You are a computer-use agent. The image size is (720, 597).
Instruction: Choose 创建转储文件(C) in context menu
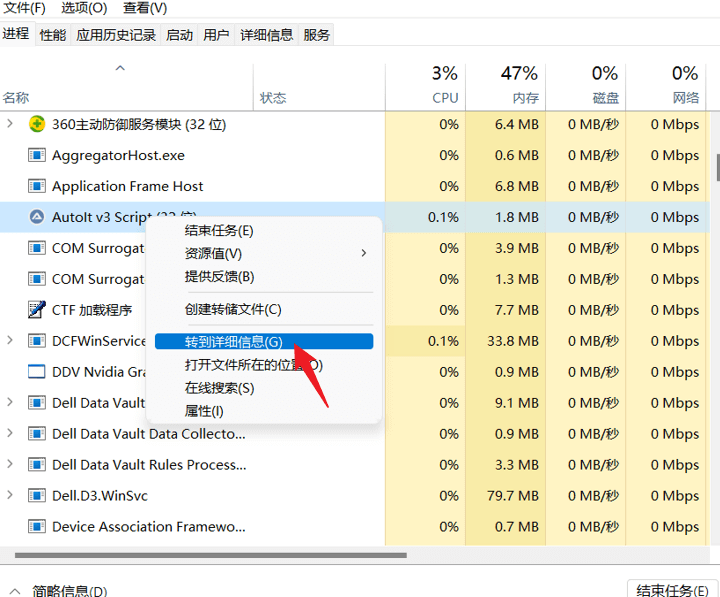coord(264,309)
